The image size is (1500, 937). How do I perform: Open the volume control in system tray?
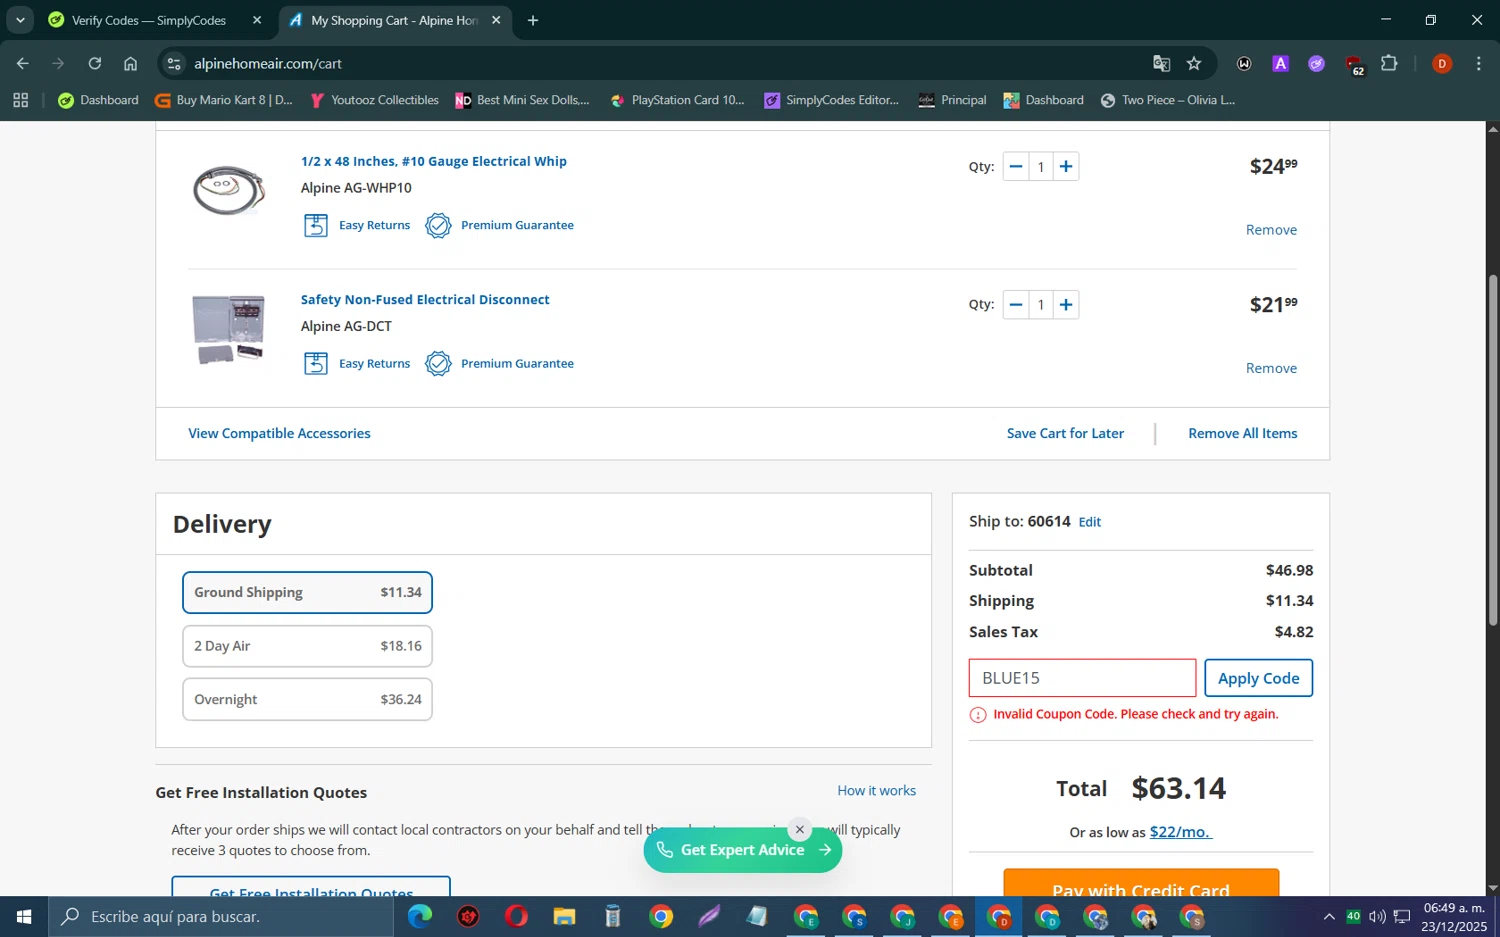pyautogui.click(x=1377, y=917)
